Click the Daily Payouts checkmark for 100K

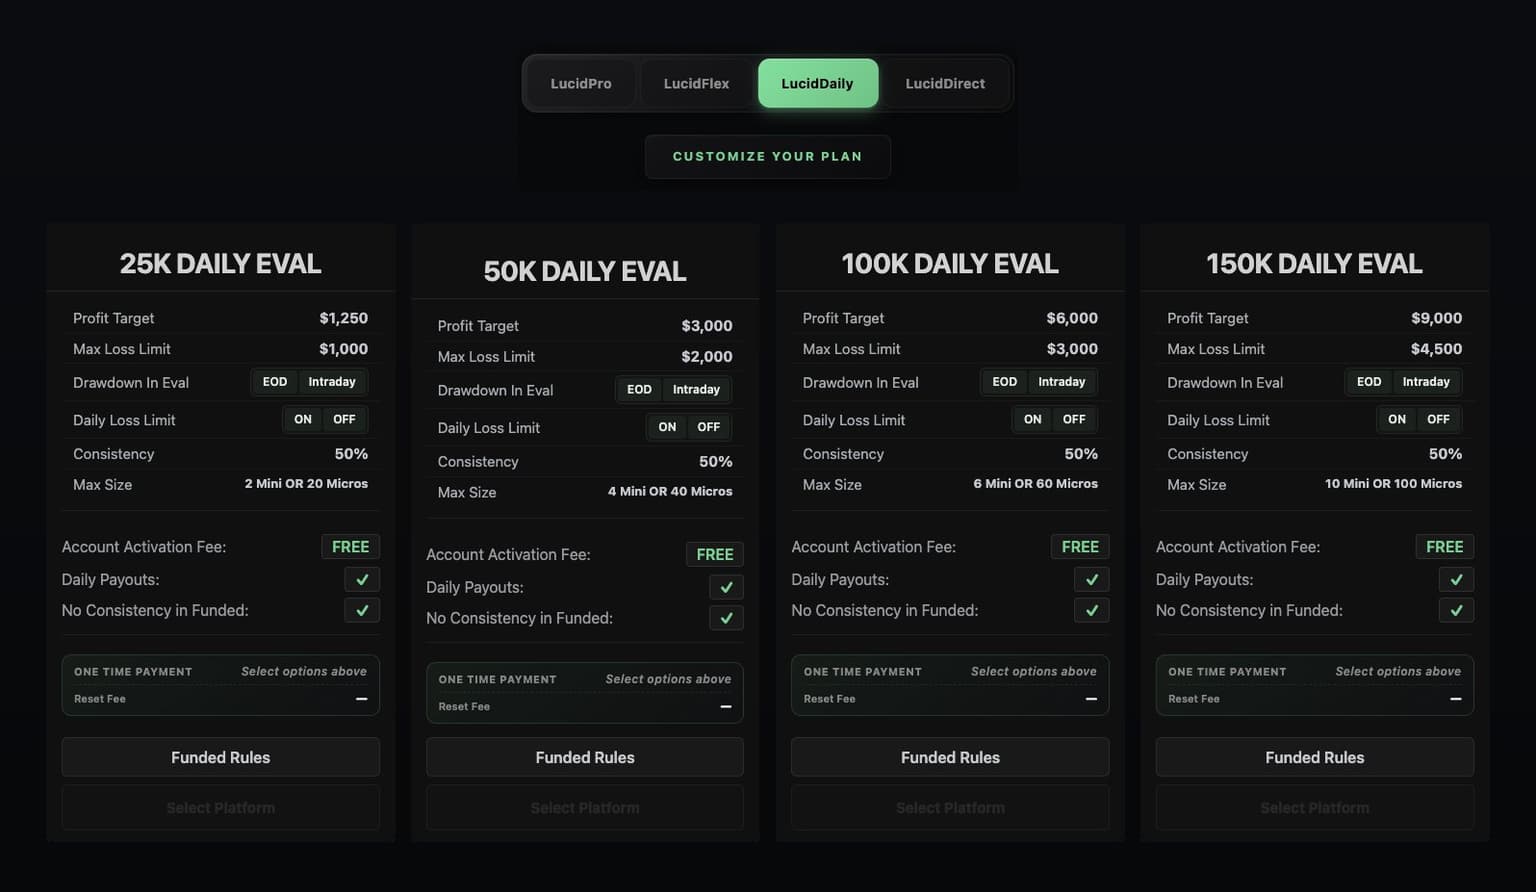coord(1092,579)
